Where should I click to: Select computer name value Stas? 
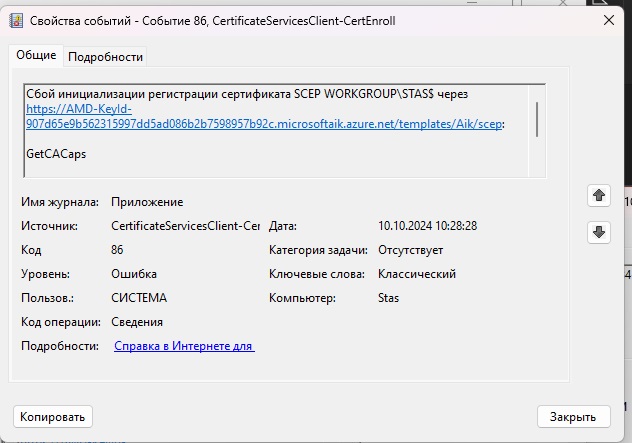(x=388, y=298)
